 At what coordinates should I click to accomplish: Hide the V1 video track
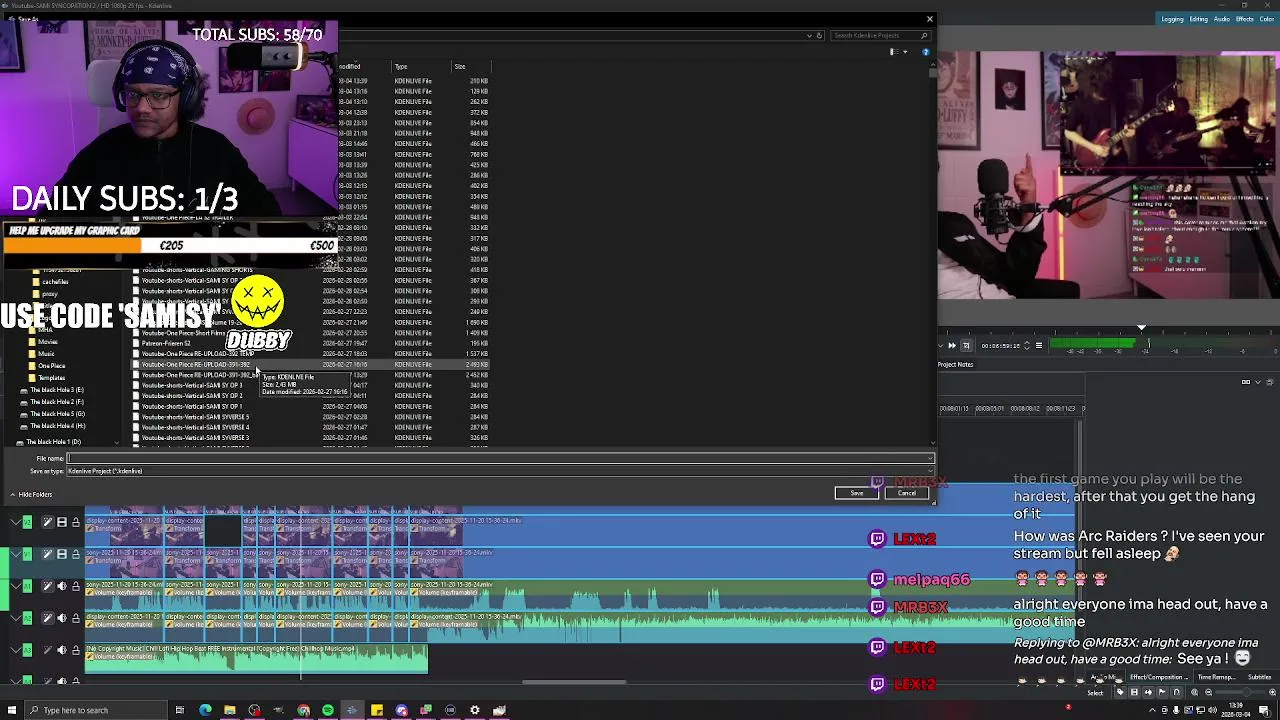61,554
